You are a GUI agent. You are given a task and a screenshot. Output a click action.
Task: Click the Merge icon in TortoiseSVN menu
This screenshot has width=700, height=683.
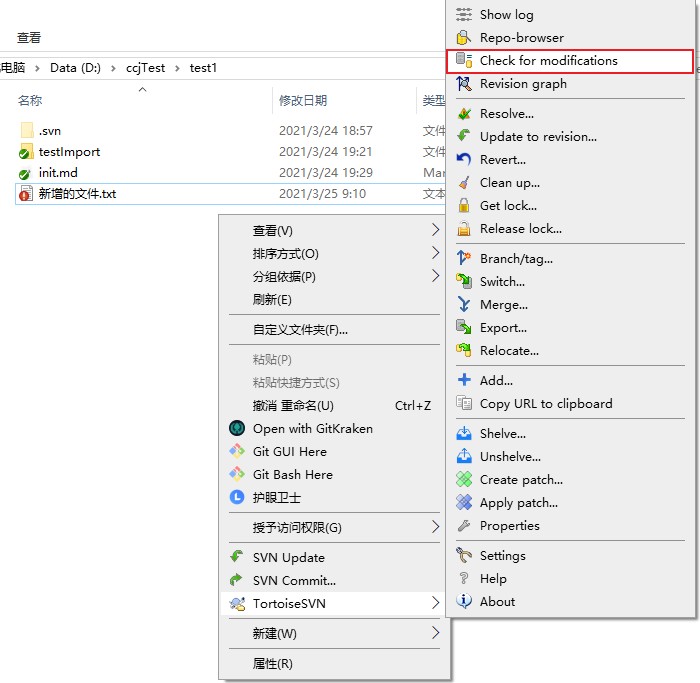tap(464, 305)
